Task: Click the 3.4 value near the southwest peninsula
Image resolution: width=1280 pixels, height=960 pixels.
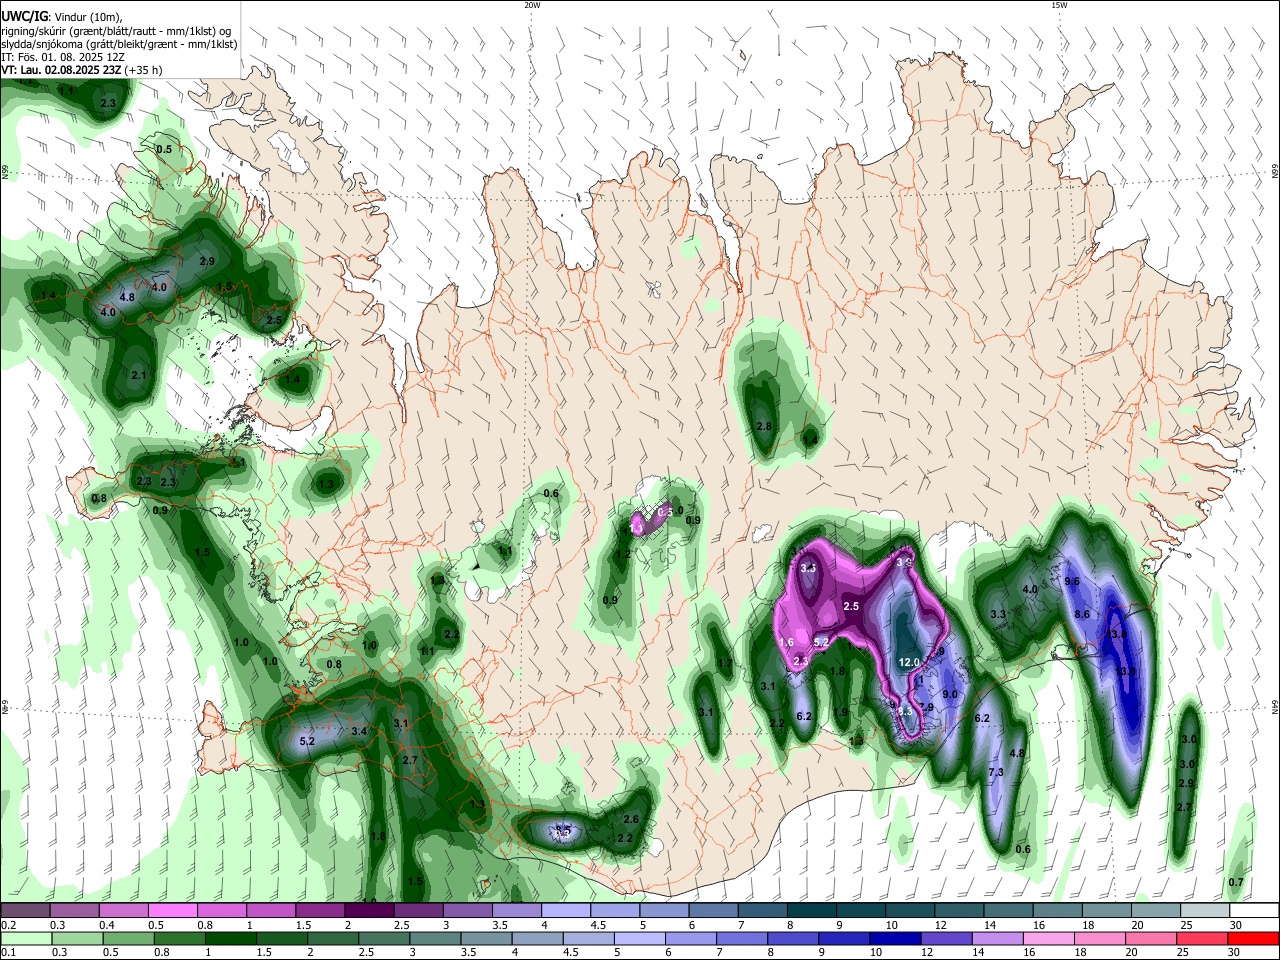Action: click(x=360, y=731)
